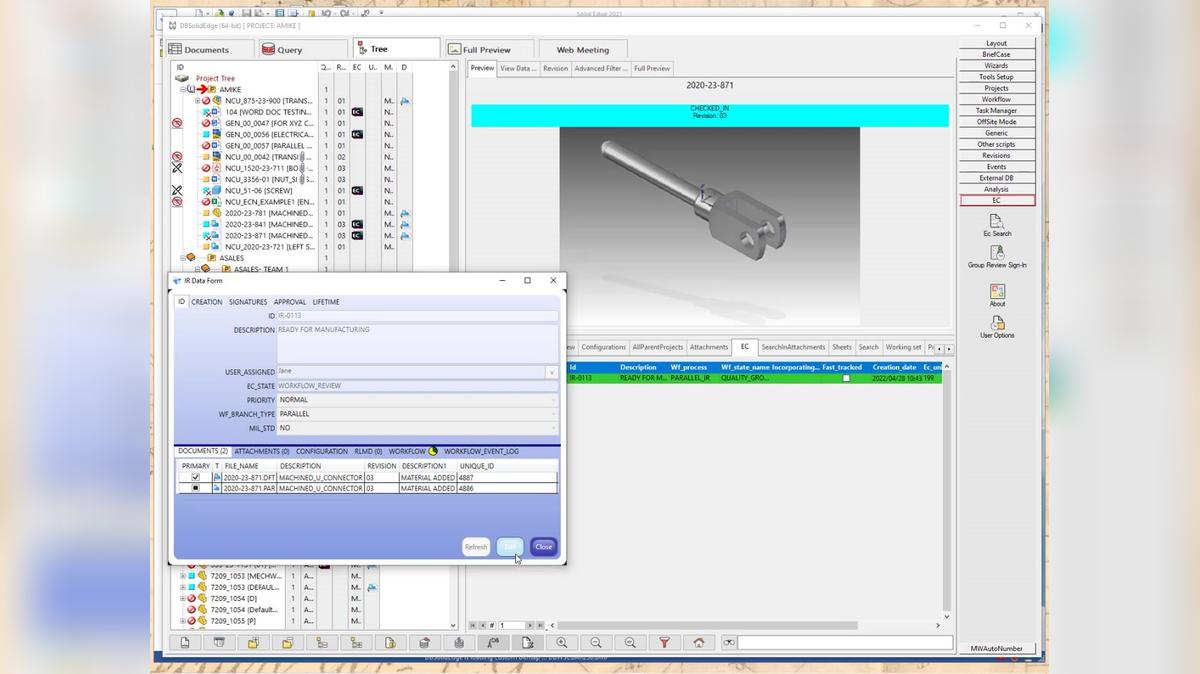Click the zoom in magnifier icon
The width and height of the screenshot is (1200, 674).
click(x=562, y=643)
